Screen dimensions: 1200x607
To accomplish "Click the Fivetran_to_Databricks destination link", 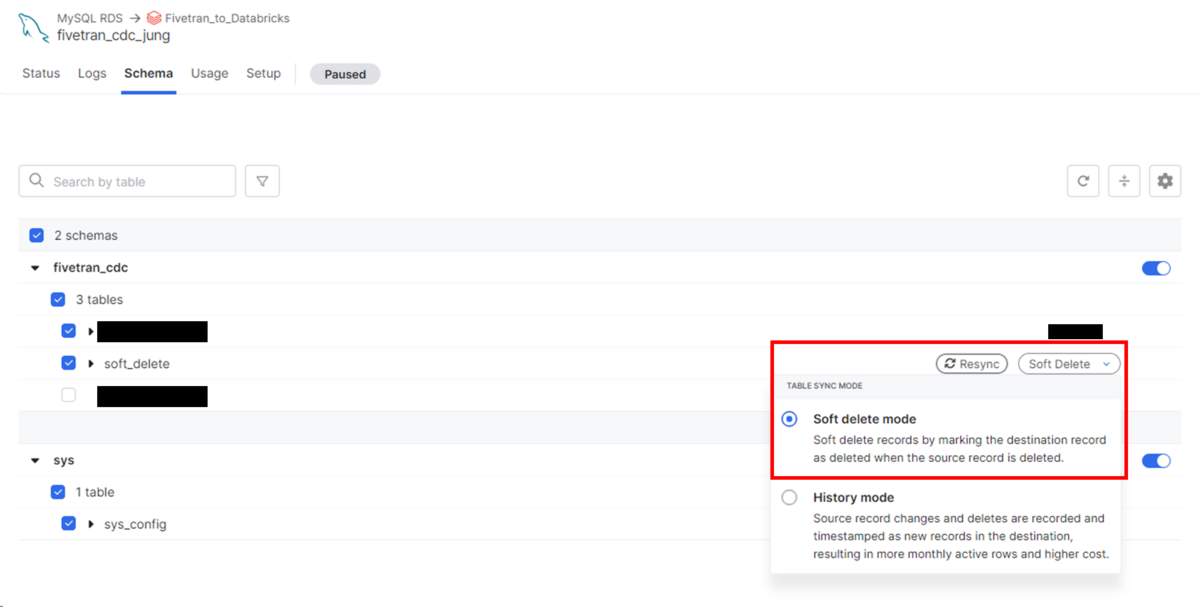I will [227, 18].
